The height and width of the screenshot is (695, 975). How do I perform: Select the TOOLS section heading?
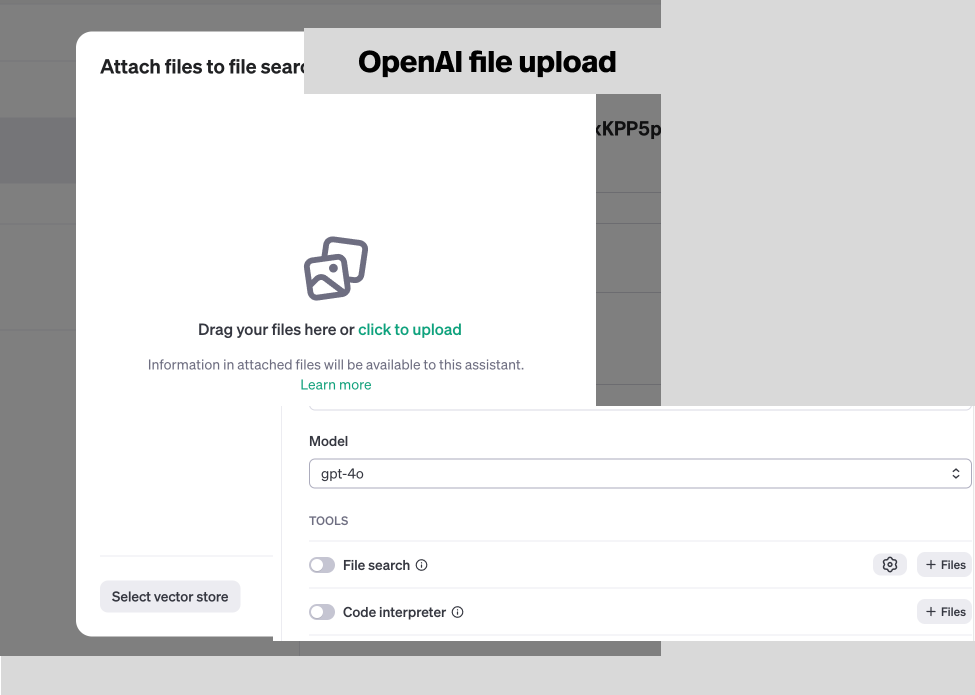click(x=328, y=520)
